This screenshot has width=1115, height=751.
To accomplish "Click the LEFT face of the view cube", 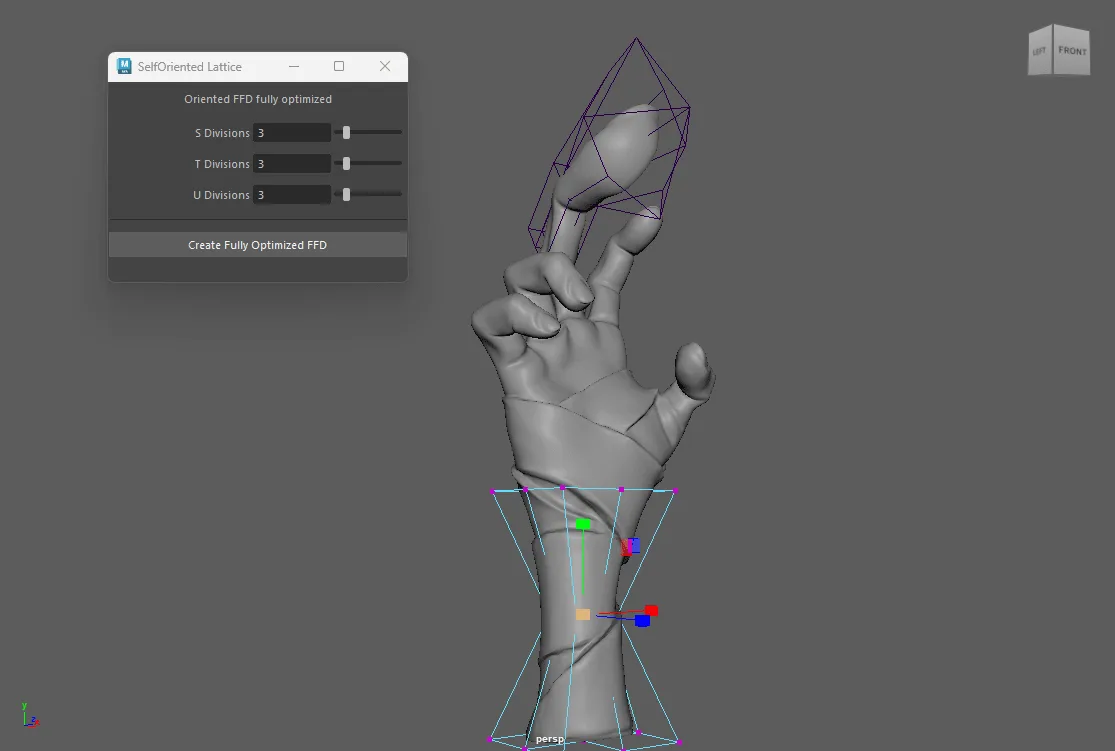I will click(1040, 49).
